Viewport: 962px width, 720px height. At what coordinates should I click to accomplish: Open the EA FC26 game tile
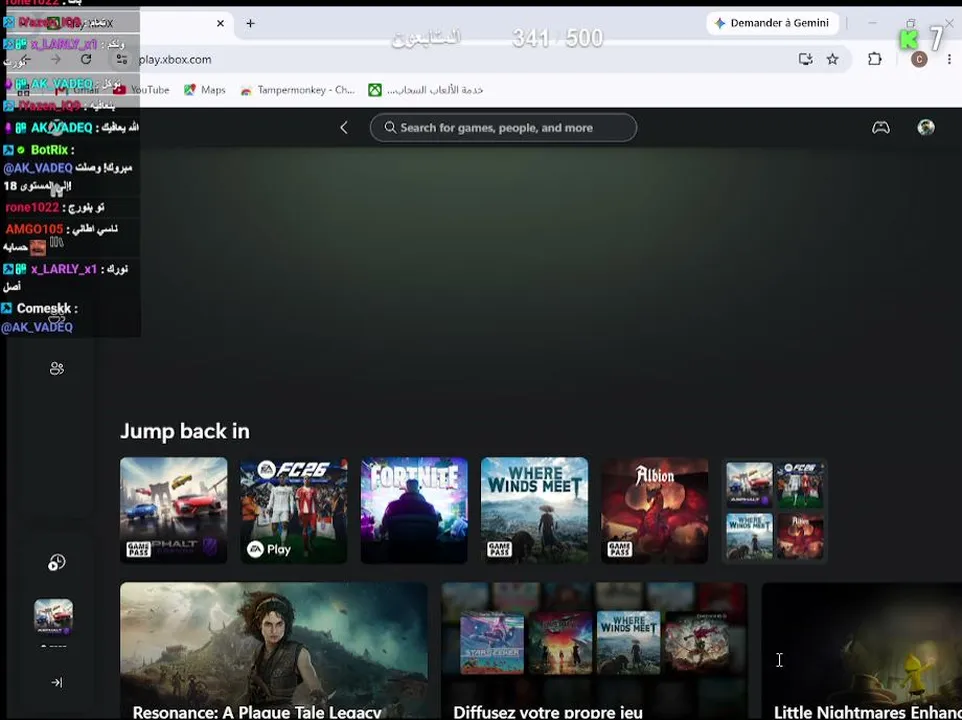point(294,510)
